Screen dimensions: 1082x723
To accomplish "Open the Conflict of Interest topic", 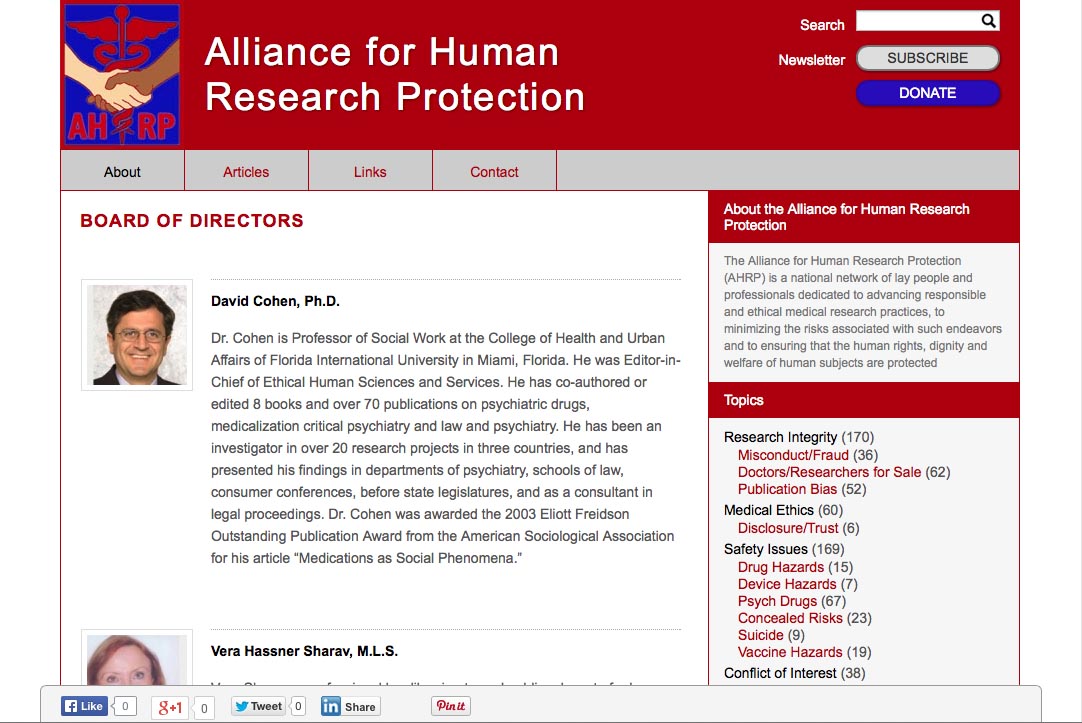I will pos(780,673).
